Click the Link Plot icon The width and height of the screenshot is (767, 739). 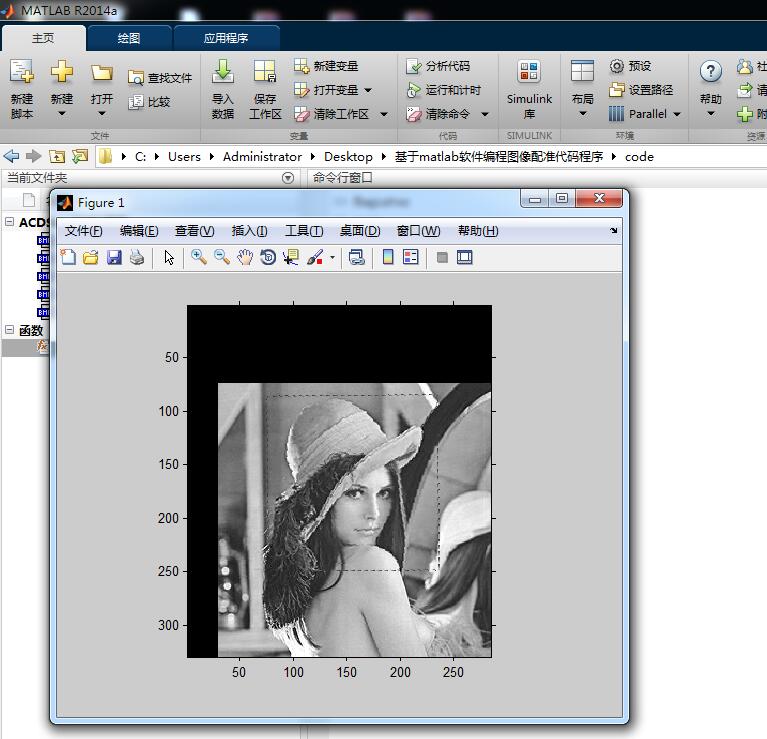click(x=357, y=257)
